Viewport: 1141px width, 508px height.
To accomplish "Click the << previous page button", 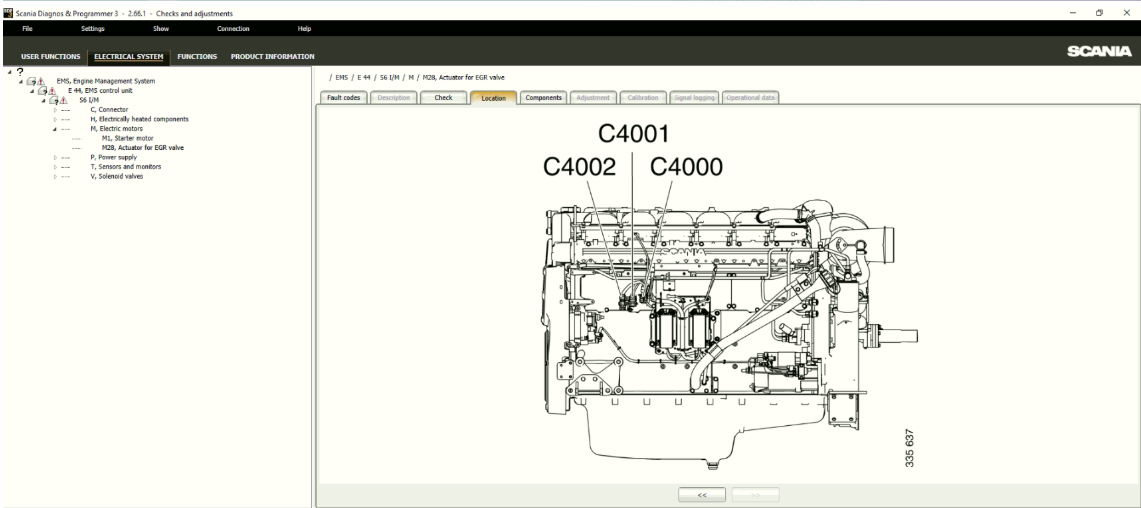I will click(702, 495).
